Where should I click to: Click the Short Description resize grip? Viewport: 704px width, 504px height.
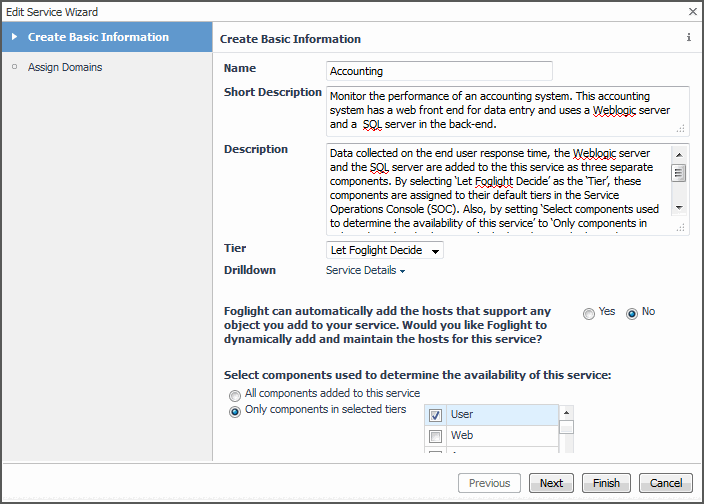coord(680,128)
